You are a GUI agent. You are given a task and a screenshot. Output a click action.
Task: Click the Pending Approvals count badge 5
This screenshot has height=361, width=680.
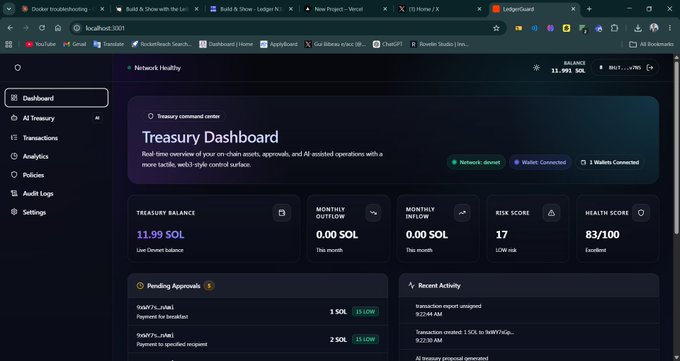click(209, 286)
